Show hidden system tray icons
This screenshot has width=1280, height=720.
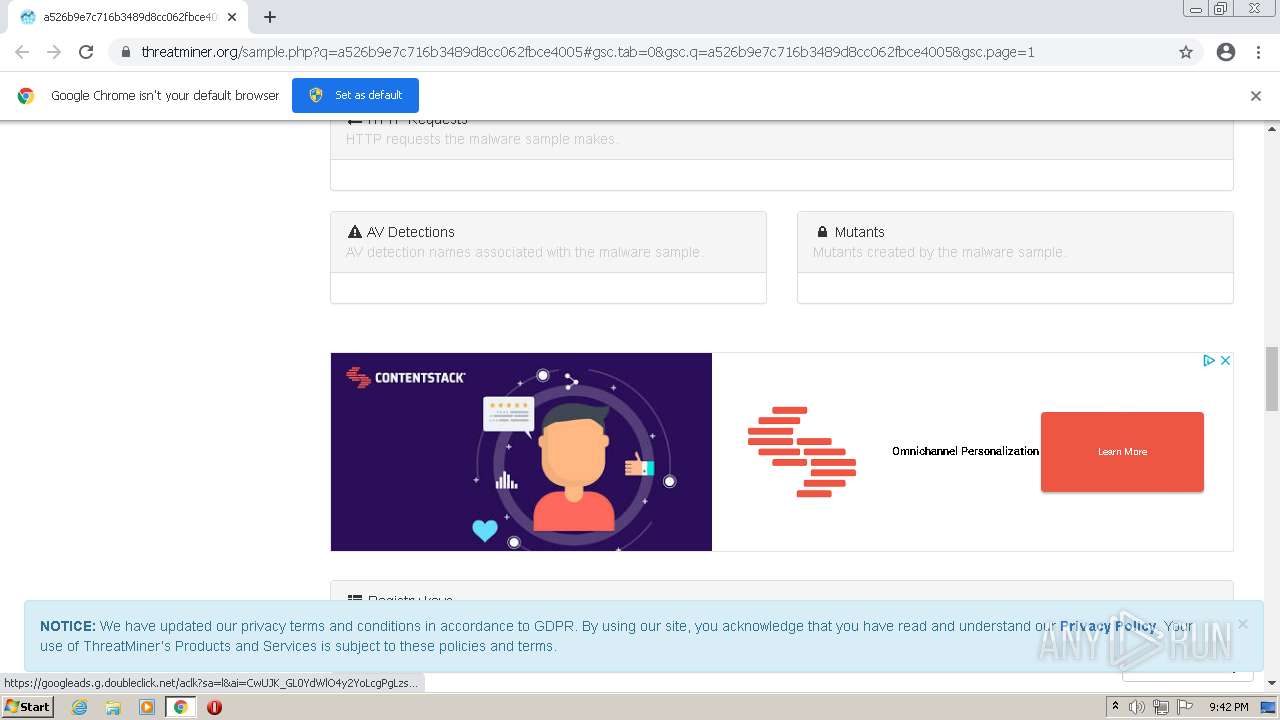pos(1115,707)
